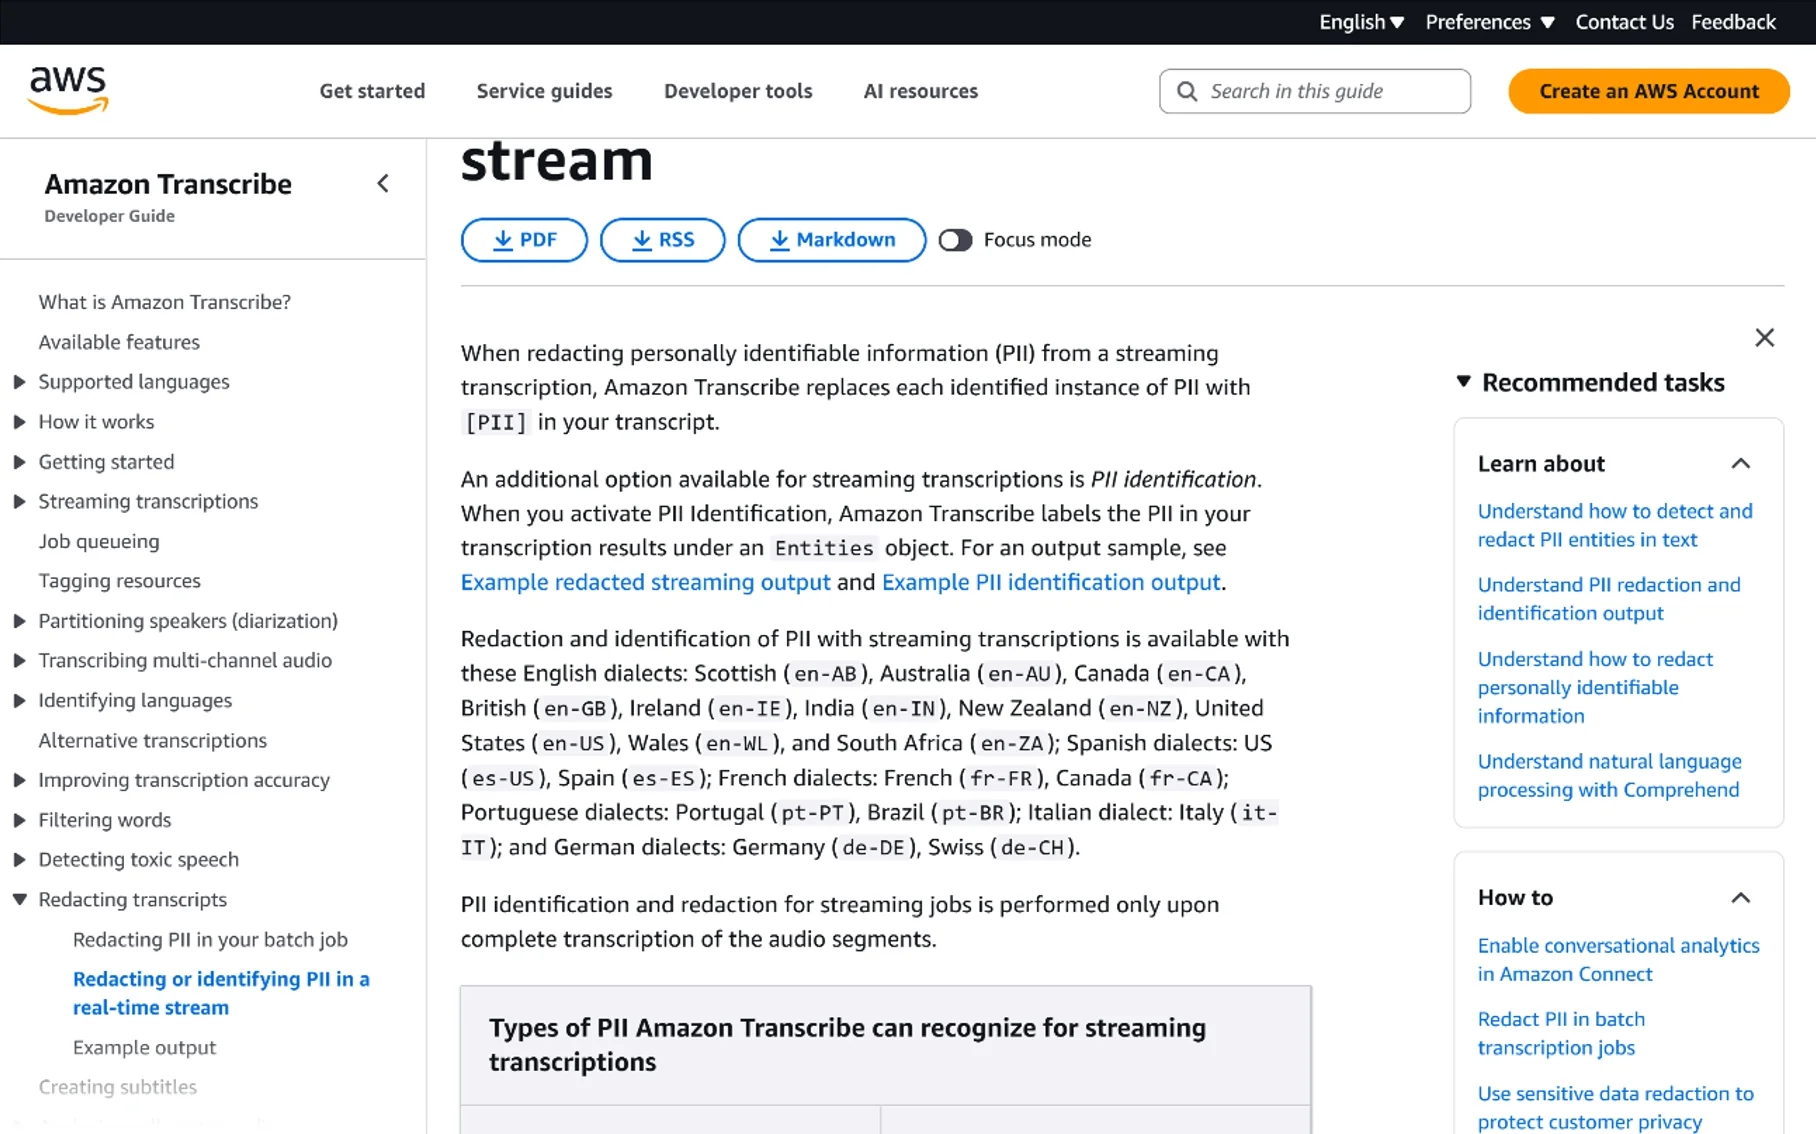Open Creating subtitles sidebar item
Viewport: 1816px width, 1134px height.
117,1086
